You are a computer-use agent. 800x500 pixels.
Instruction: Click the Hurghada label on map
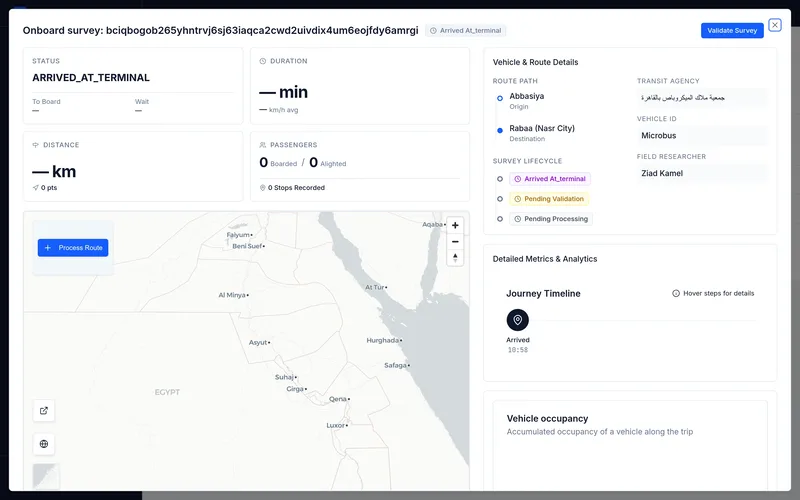coord(383,340)
